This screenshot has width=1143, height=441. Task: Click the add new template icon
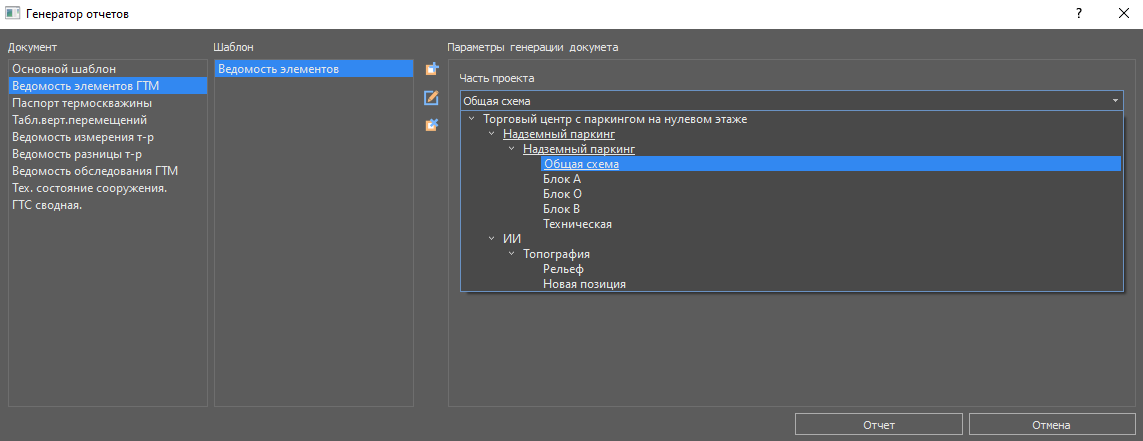pos(432,70)
